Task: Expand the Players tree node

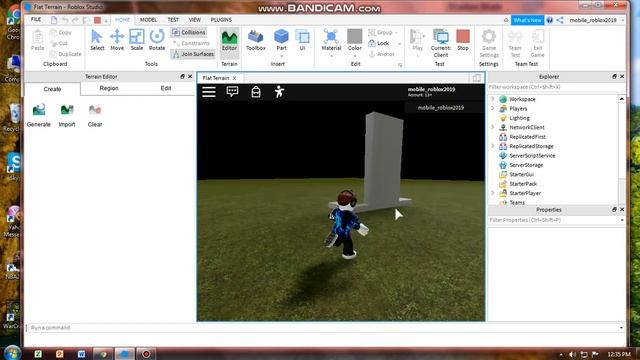Action: 493,109
